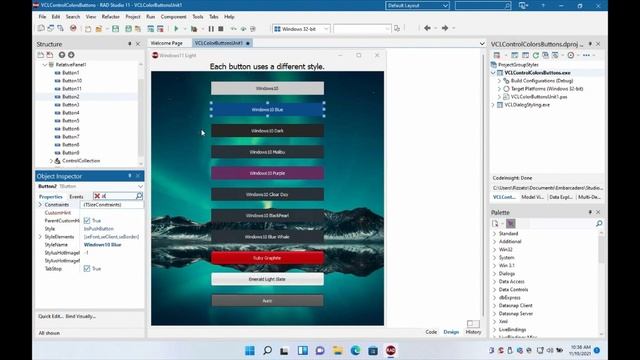Expand the VCLDialogStyling.exe project node

pyautogui.click(x=493, y=105)
